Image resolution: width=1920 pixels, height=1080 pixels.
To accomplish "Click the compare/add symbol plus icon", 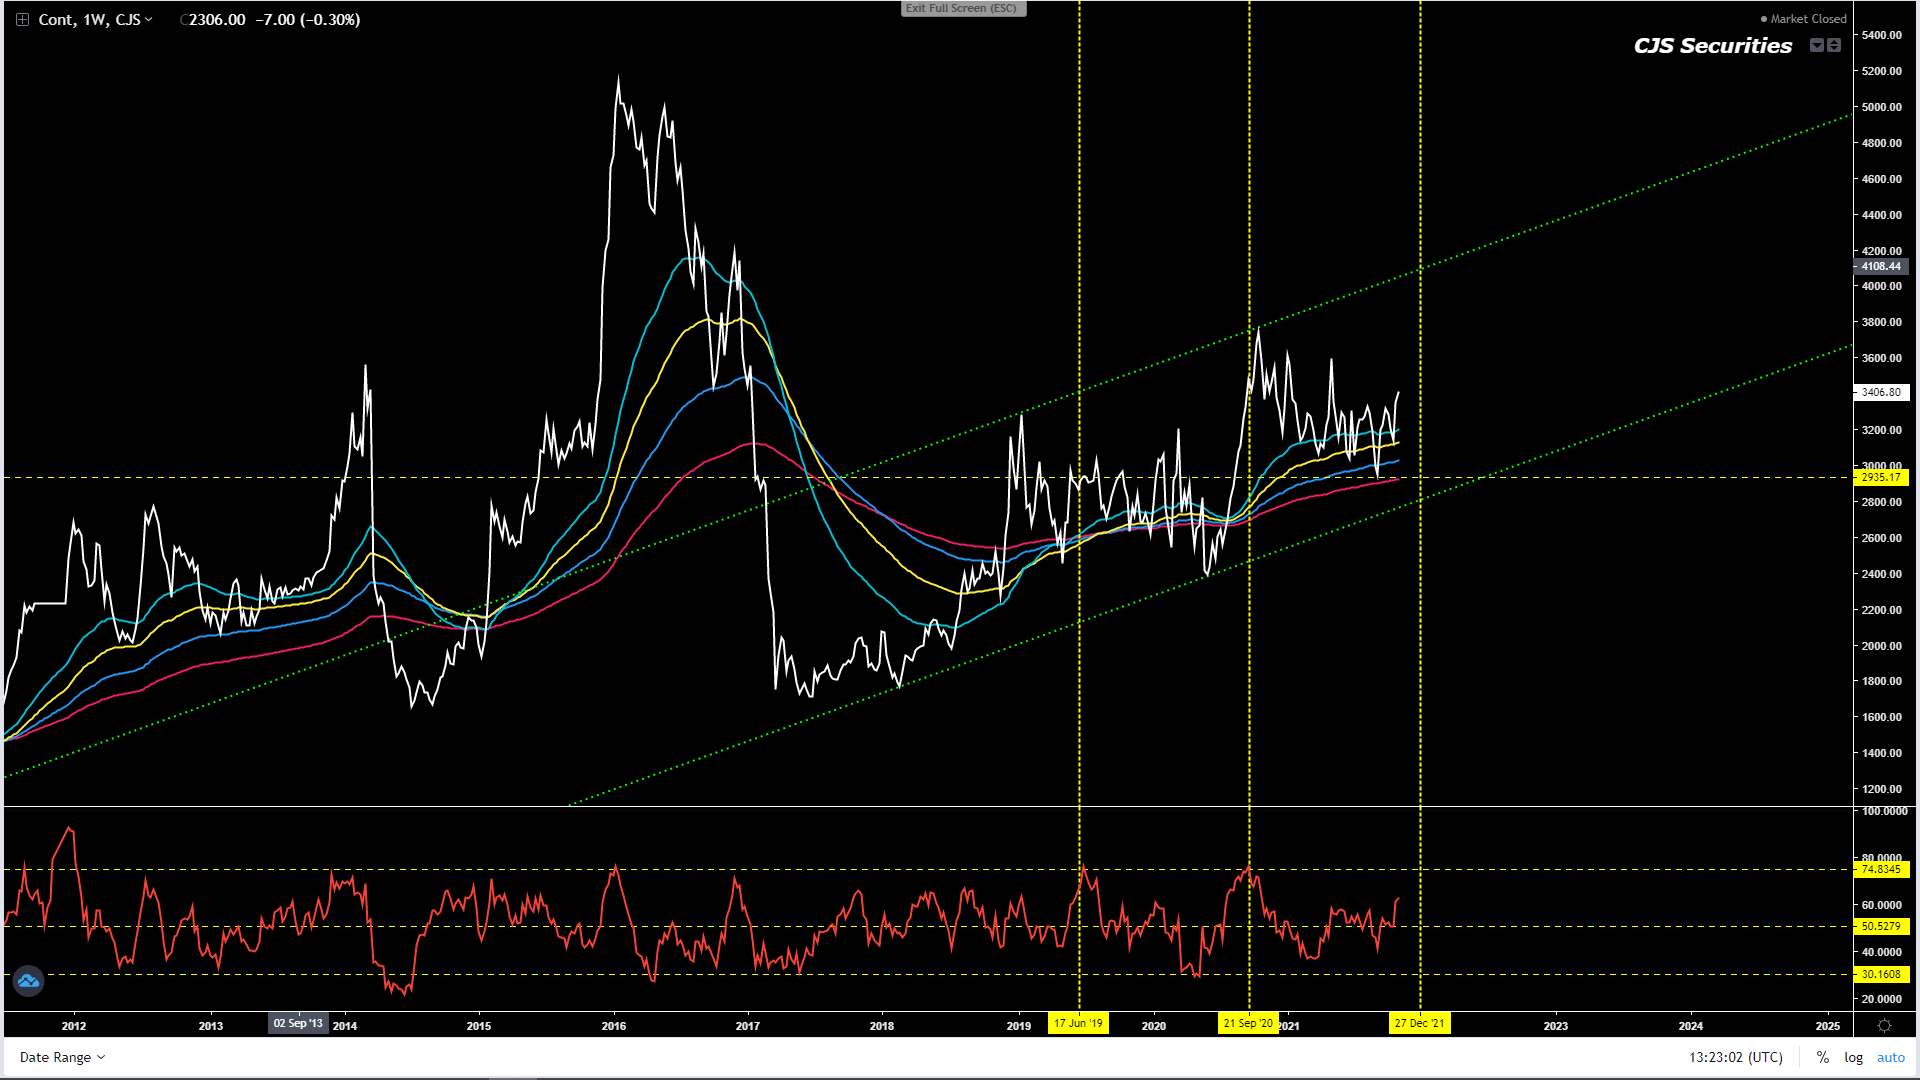I will [22, 19].
